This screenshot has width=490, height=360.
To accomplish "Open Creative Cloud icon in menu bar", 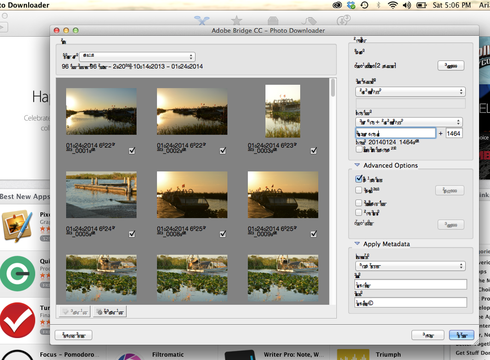I will [337, 5].
